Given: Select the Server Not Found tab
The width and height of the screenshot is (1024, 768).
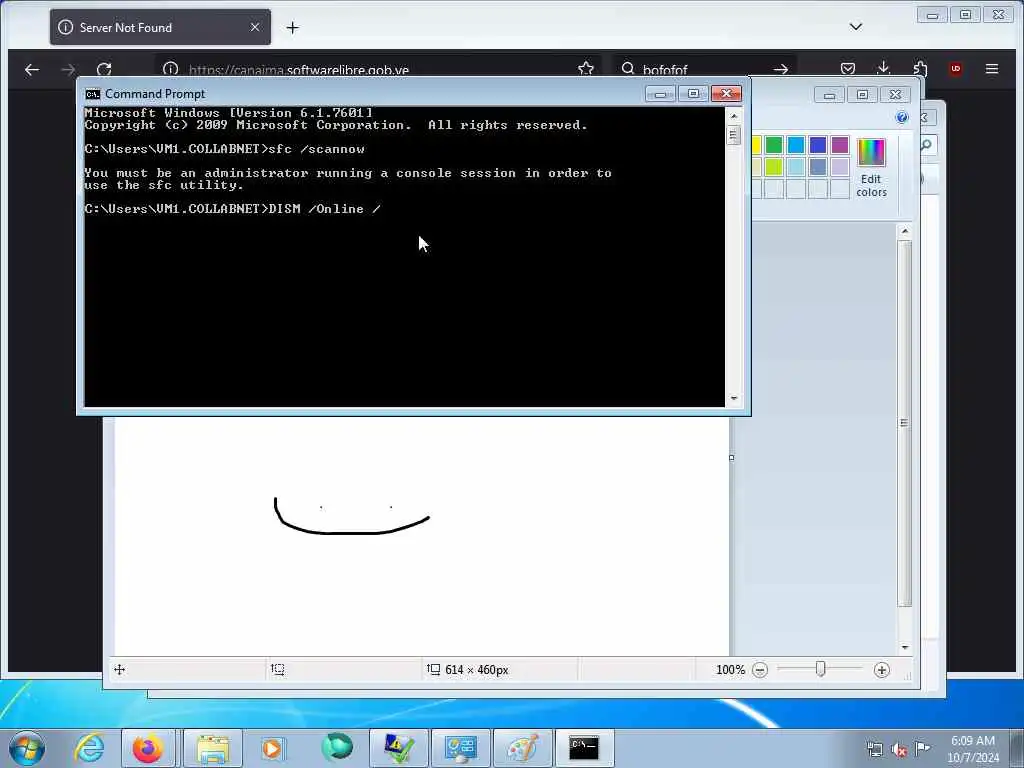Looking at the screenshot, I should [160, 27].
